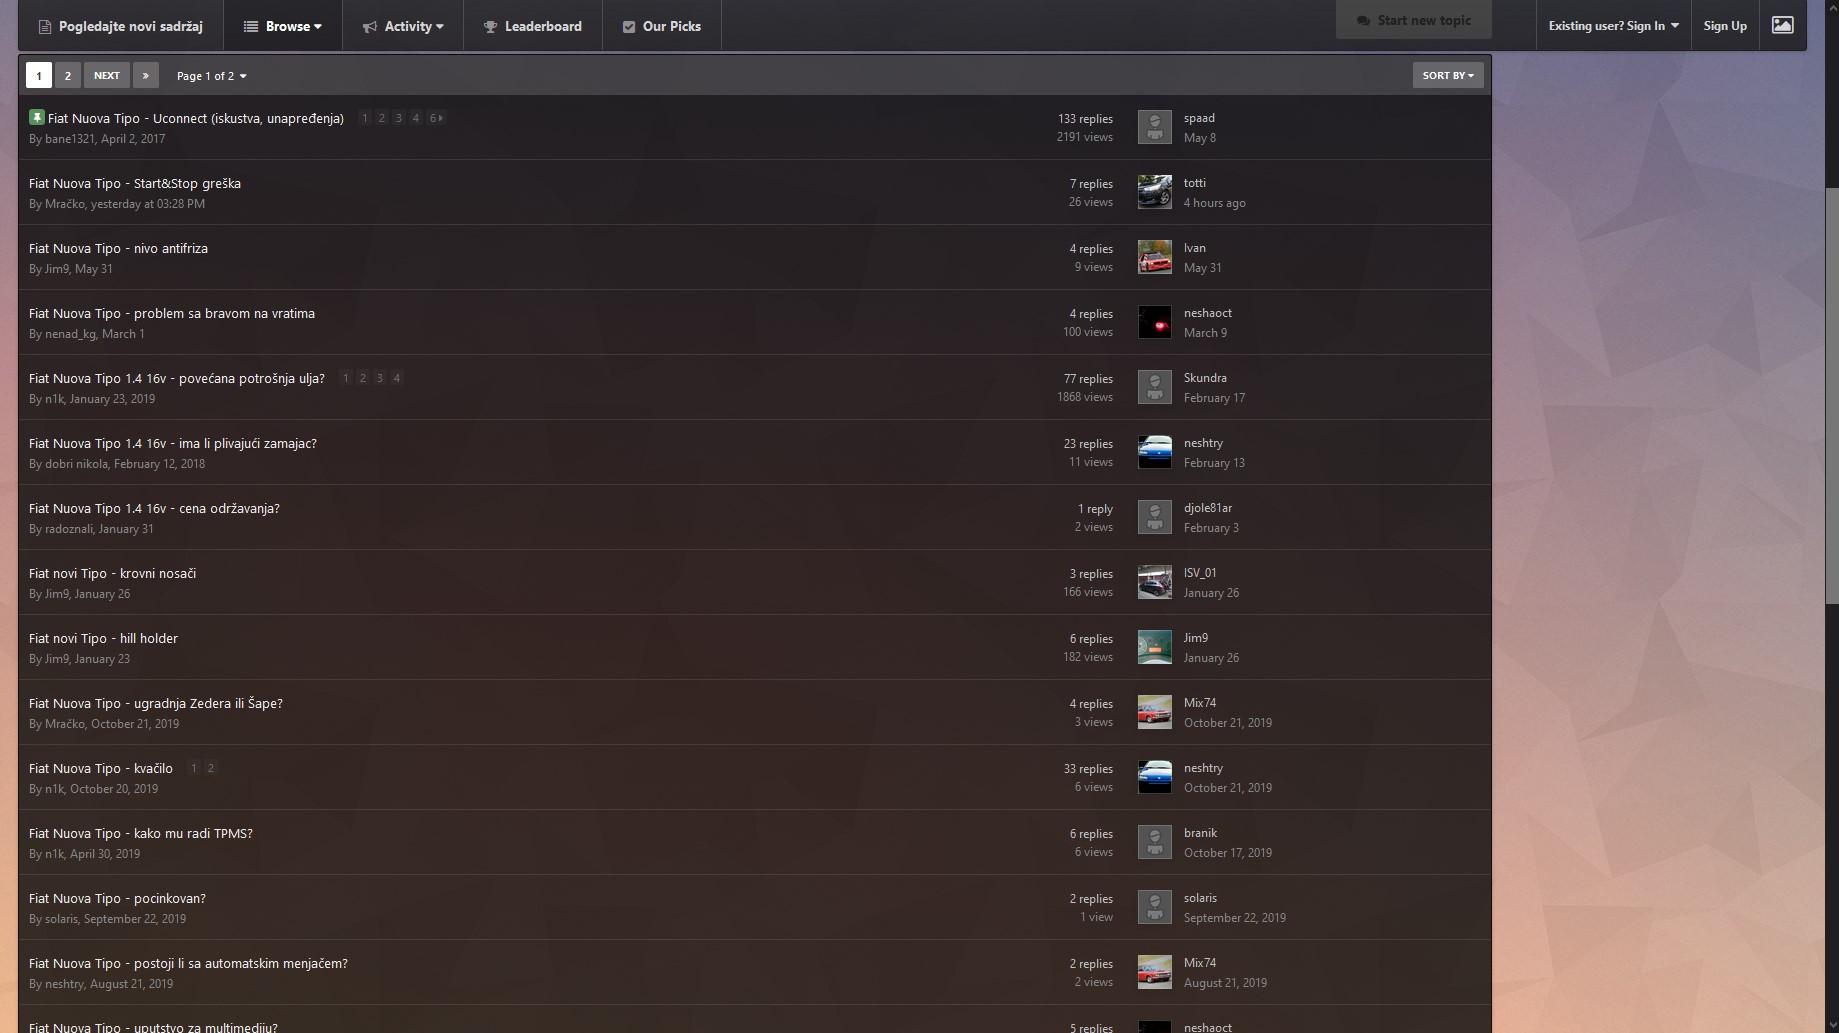Screen dimensions: 1839x1033
Task: Expand the Page 1 of 2 selector
Action: 211,76
